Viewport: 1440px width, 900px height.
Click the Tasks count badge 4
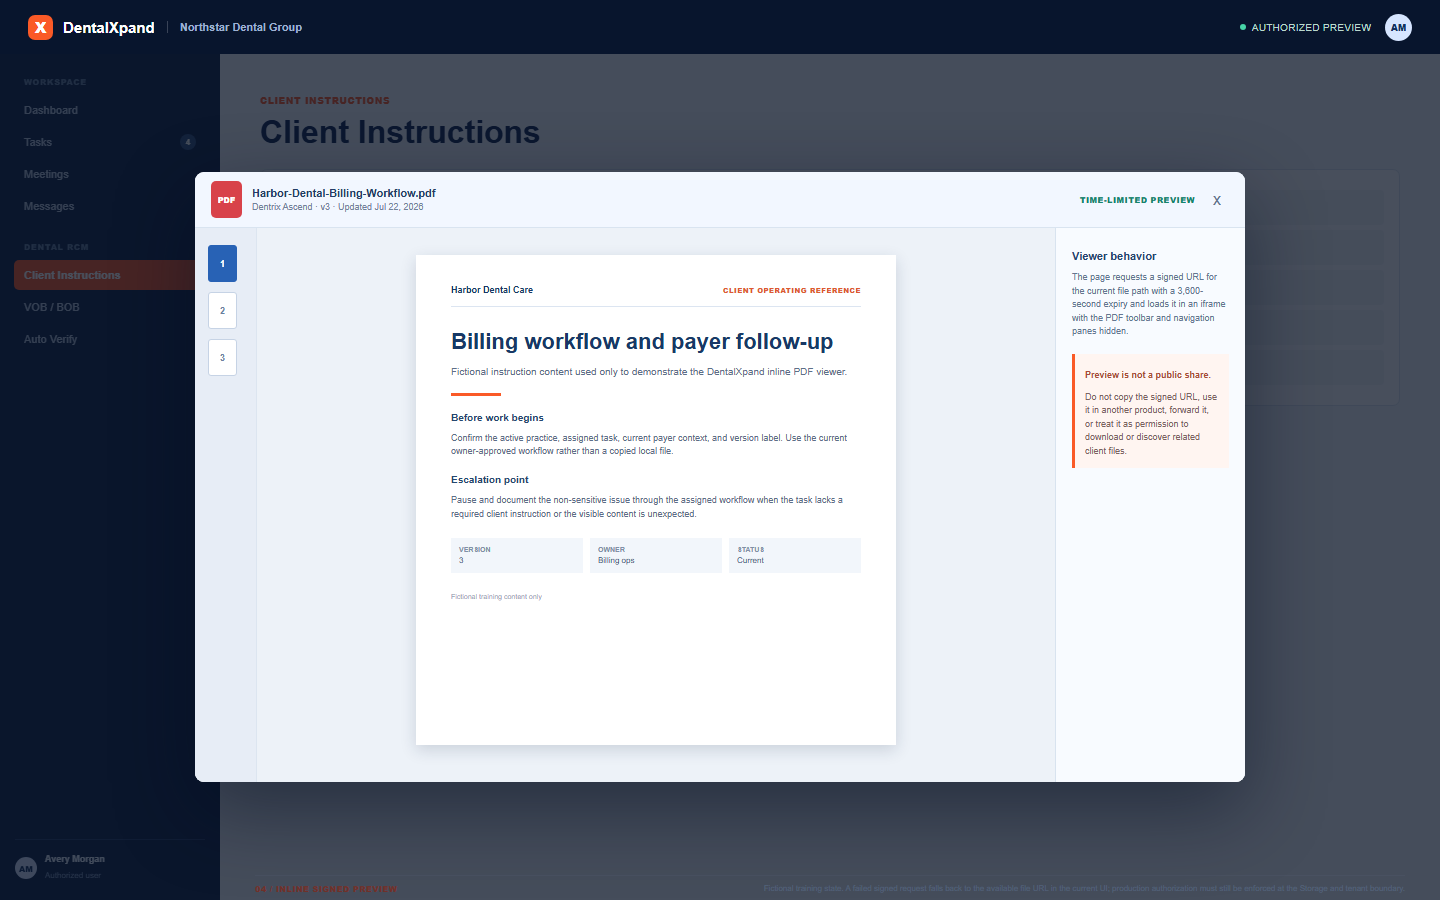click(x=187, y=142)
